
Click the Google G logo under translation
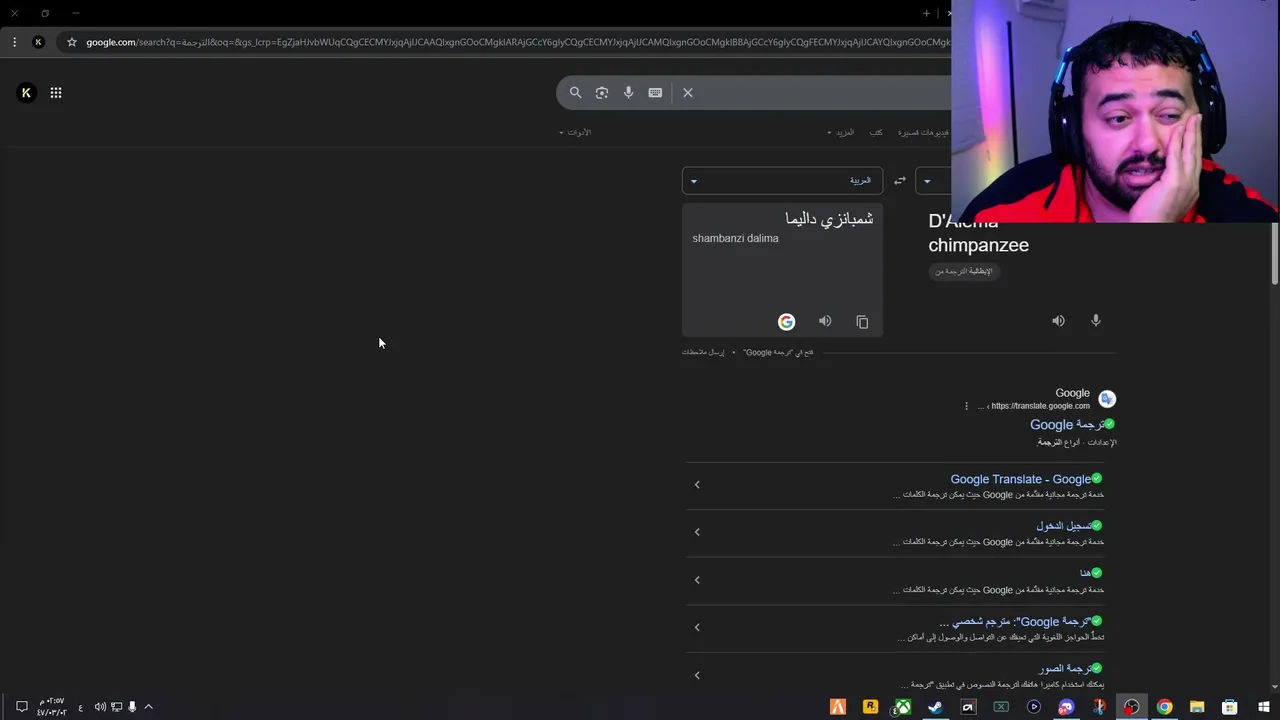(786, 322)
